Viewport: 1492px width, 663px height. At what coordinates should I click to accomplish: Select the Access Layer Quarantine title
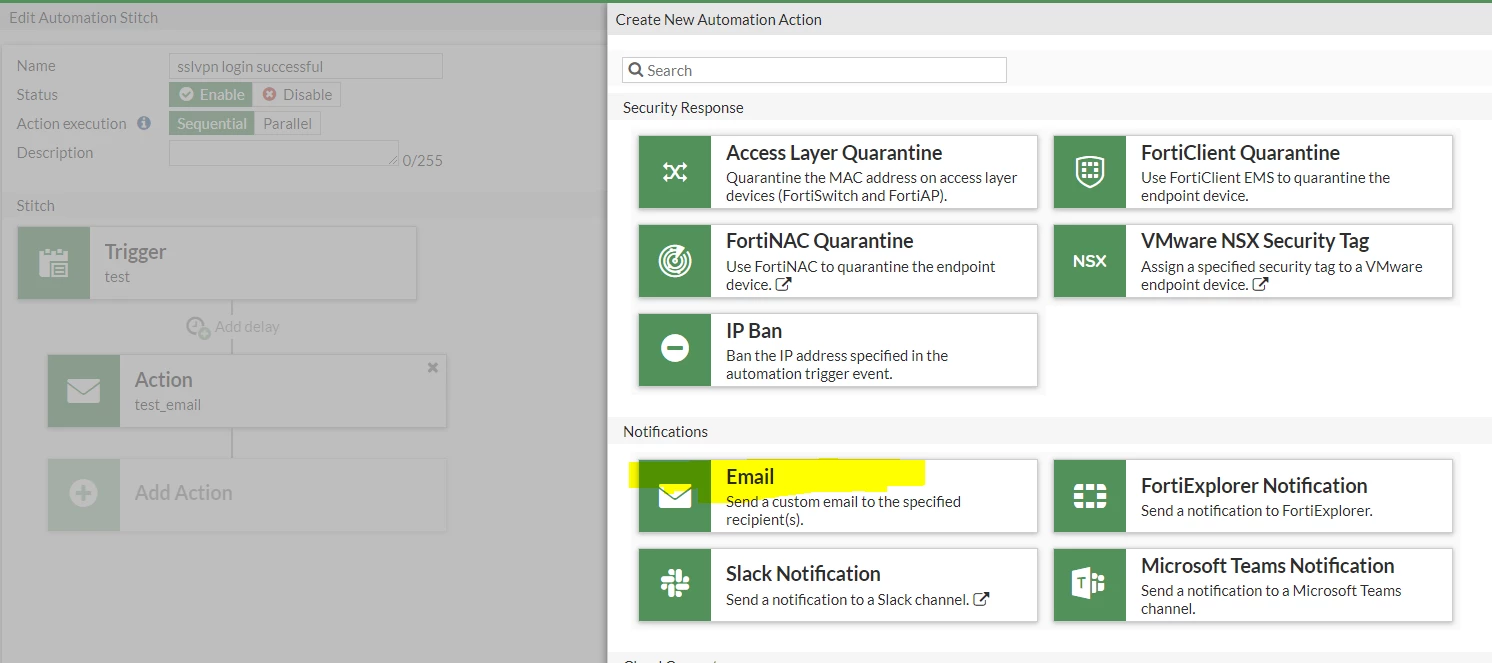834,153
